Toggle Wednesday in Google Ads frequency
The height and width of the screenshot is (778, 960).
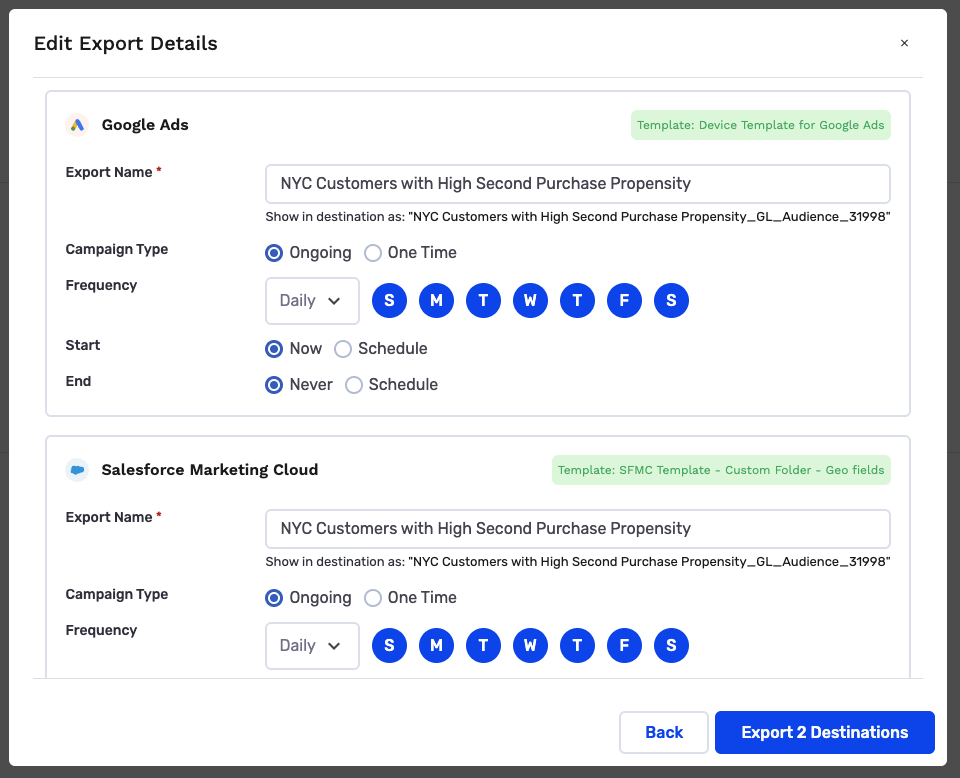[x=530, y=301]
